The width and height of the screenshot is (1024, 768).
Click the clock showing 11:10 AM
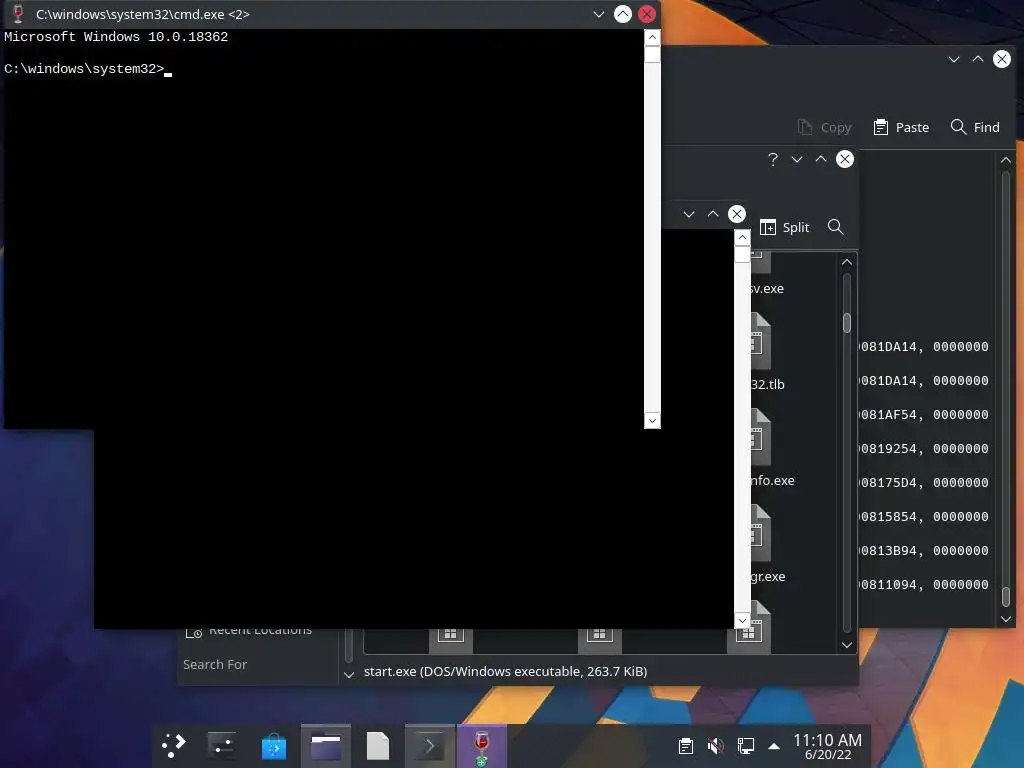click(x=827, y=740)
